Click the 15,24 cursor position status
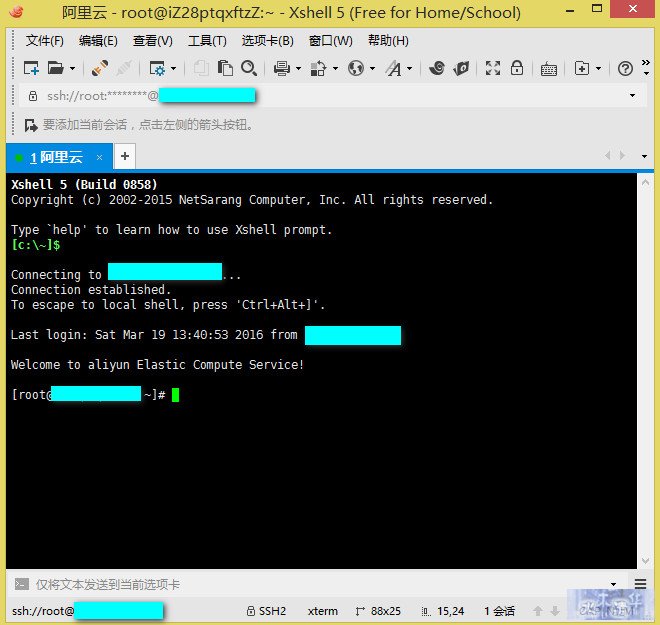This screenshot has width=660, height=625. point(443,611)
